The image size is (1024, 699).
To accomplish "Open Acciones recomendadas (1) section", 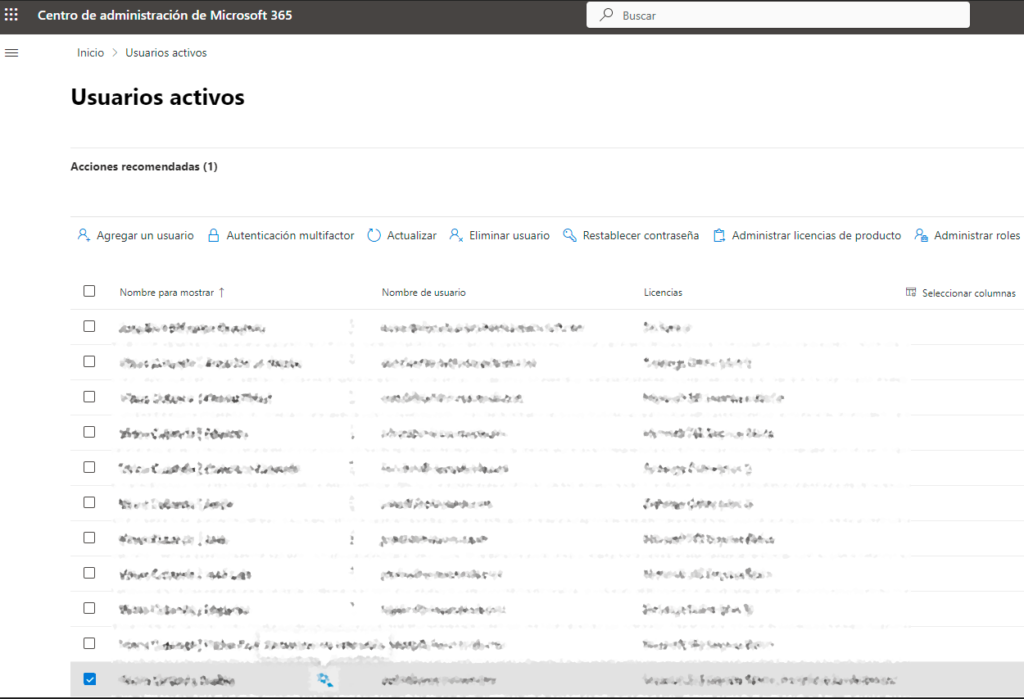I will point(144,167).
